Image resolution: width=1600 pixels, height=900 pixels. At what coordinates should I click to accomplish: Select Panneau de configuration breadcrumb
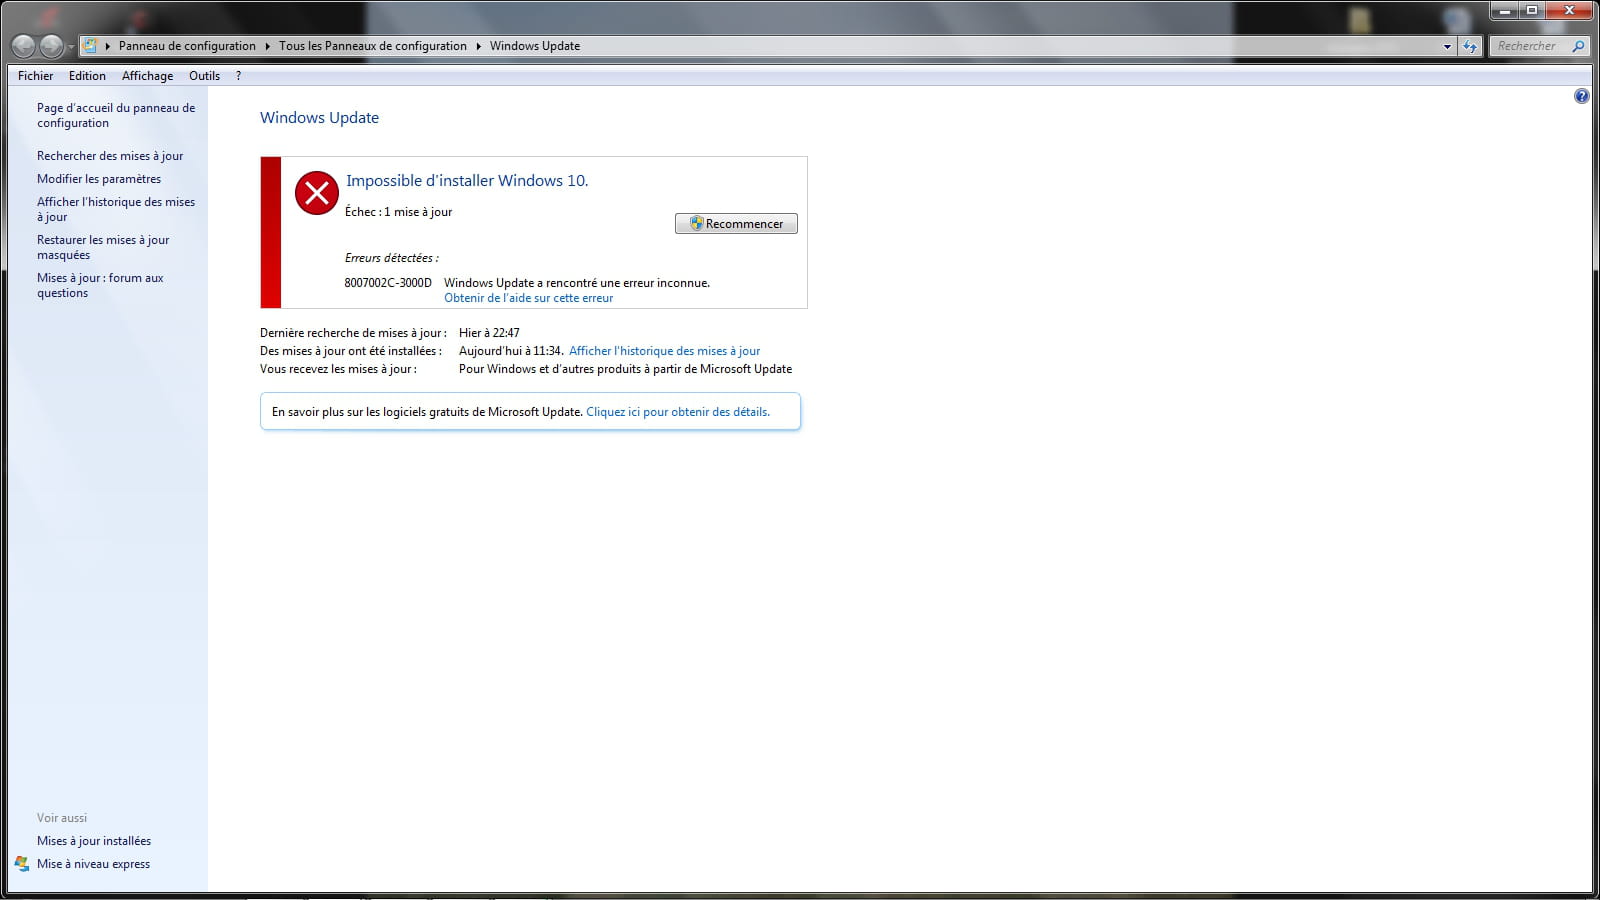(x=187, y=46)
